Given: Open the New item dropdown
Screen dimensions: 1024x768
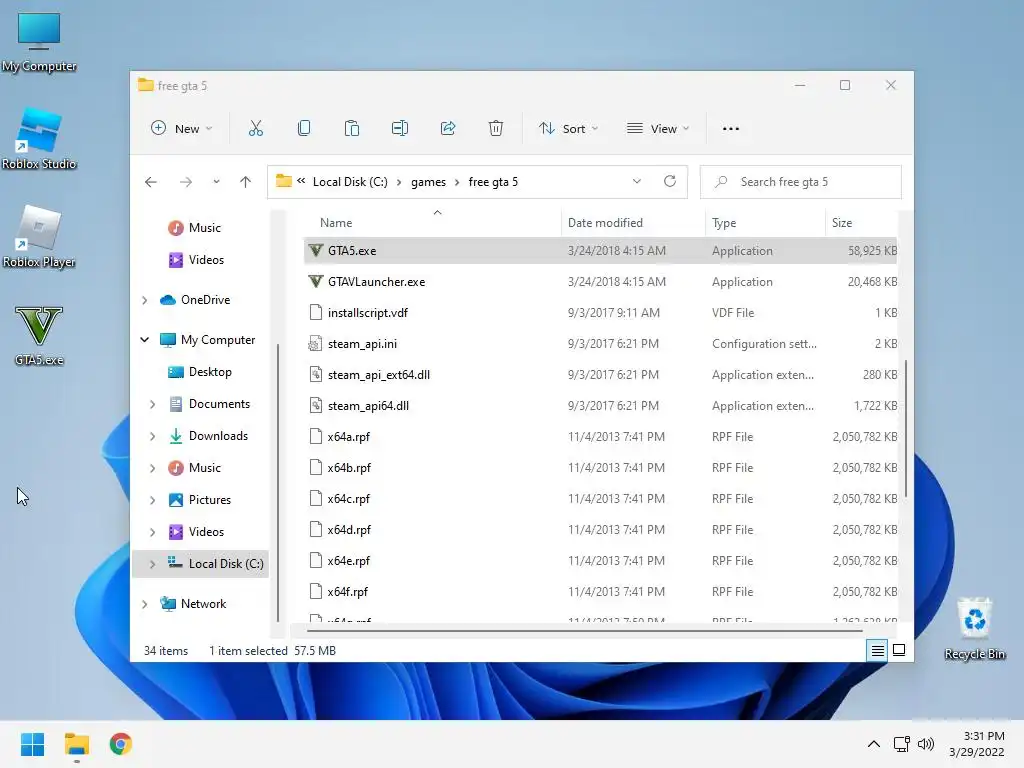Looking at the screenshot, I should pyautogui.click(x=181, y=129).
